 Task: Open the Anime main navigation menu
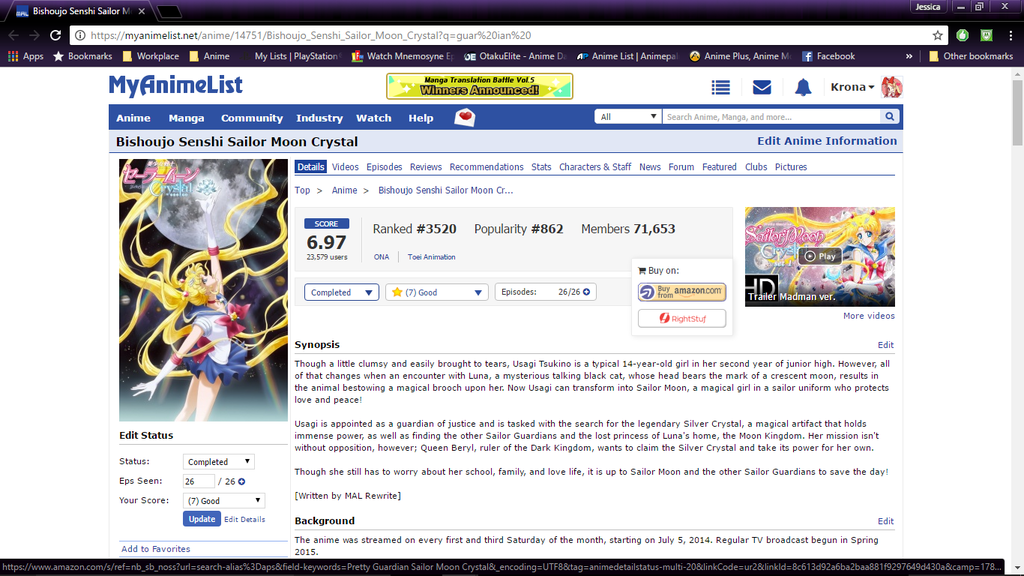(133, 118)
